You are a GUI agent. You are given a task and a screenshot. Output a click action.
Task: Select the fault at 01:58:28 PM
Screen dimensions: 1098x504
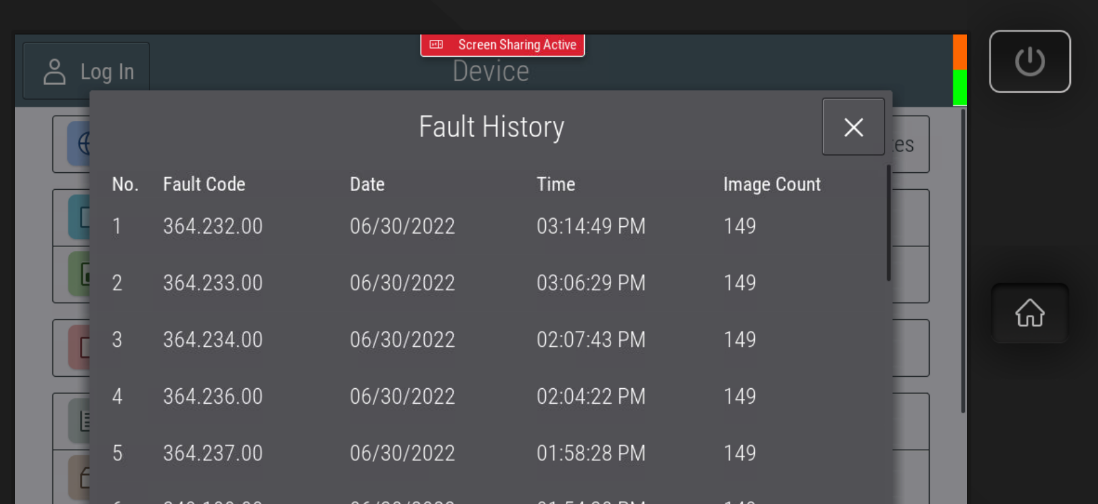click(590, 453)
